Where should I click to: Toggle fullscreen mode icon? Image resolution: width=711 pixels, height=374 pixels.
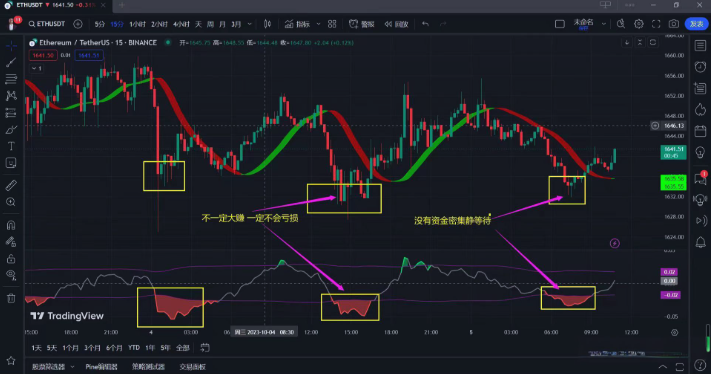point(656,24)
